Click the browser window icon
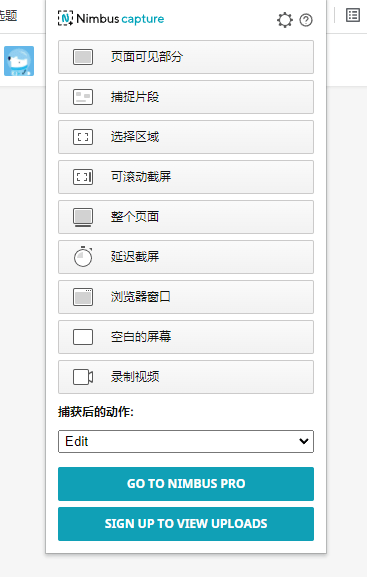The image size is (367, 577). (83, 297)
